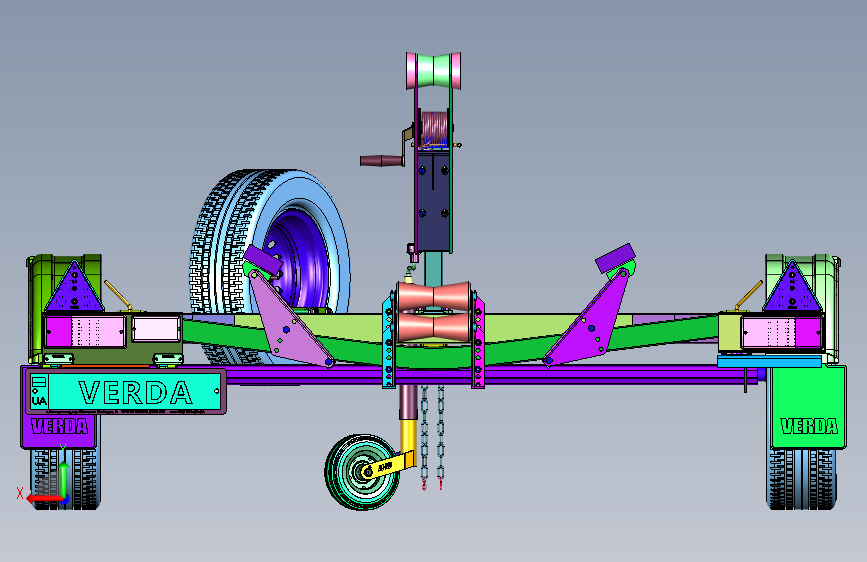Select the green VERDA mud flap
Viewport: 867px width, 562px height.
click(808, 408)
